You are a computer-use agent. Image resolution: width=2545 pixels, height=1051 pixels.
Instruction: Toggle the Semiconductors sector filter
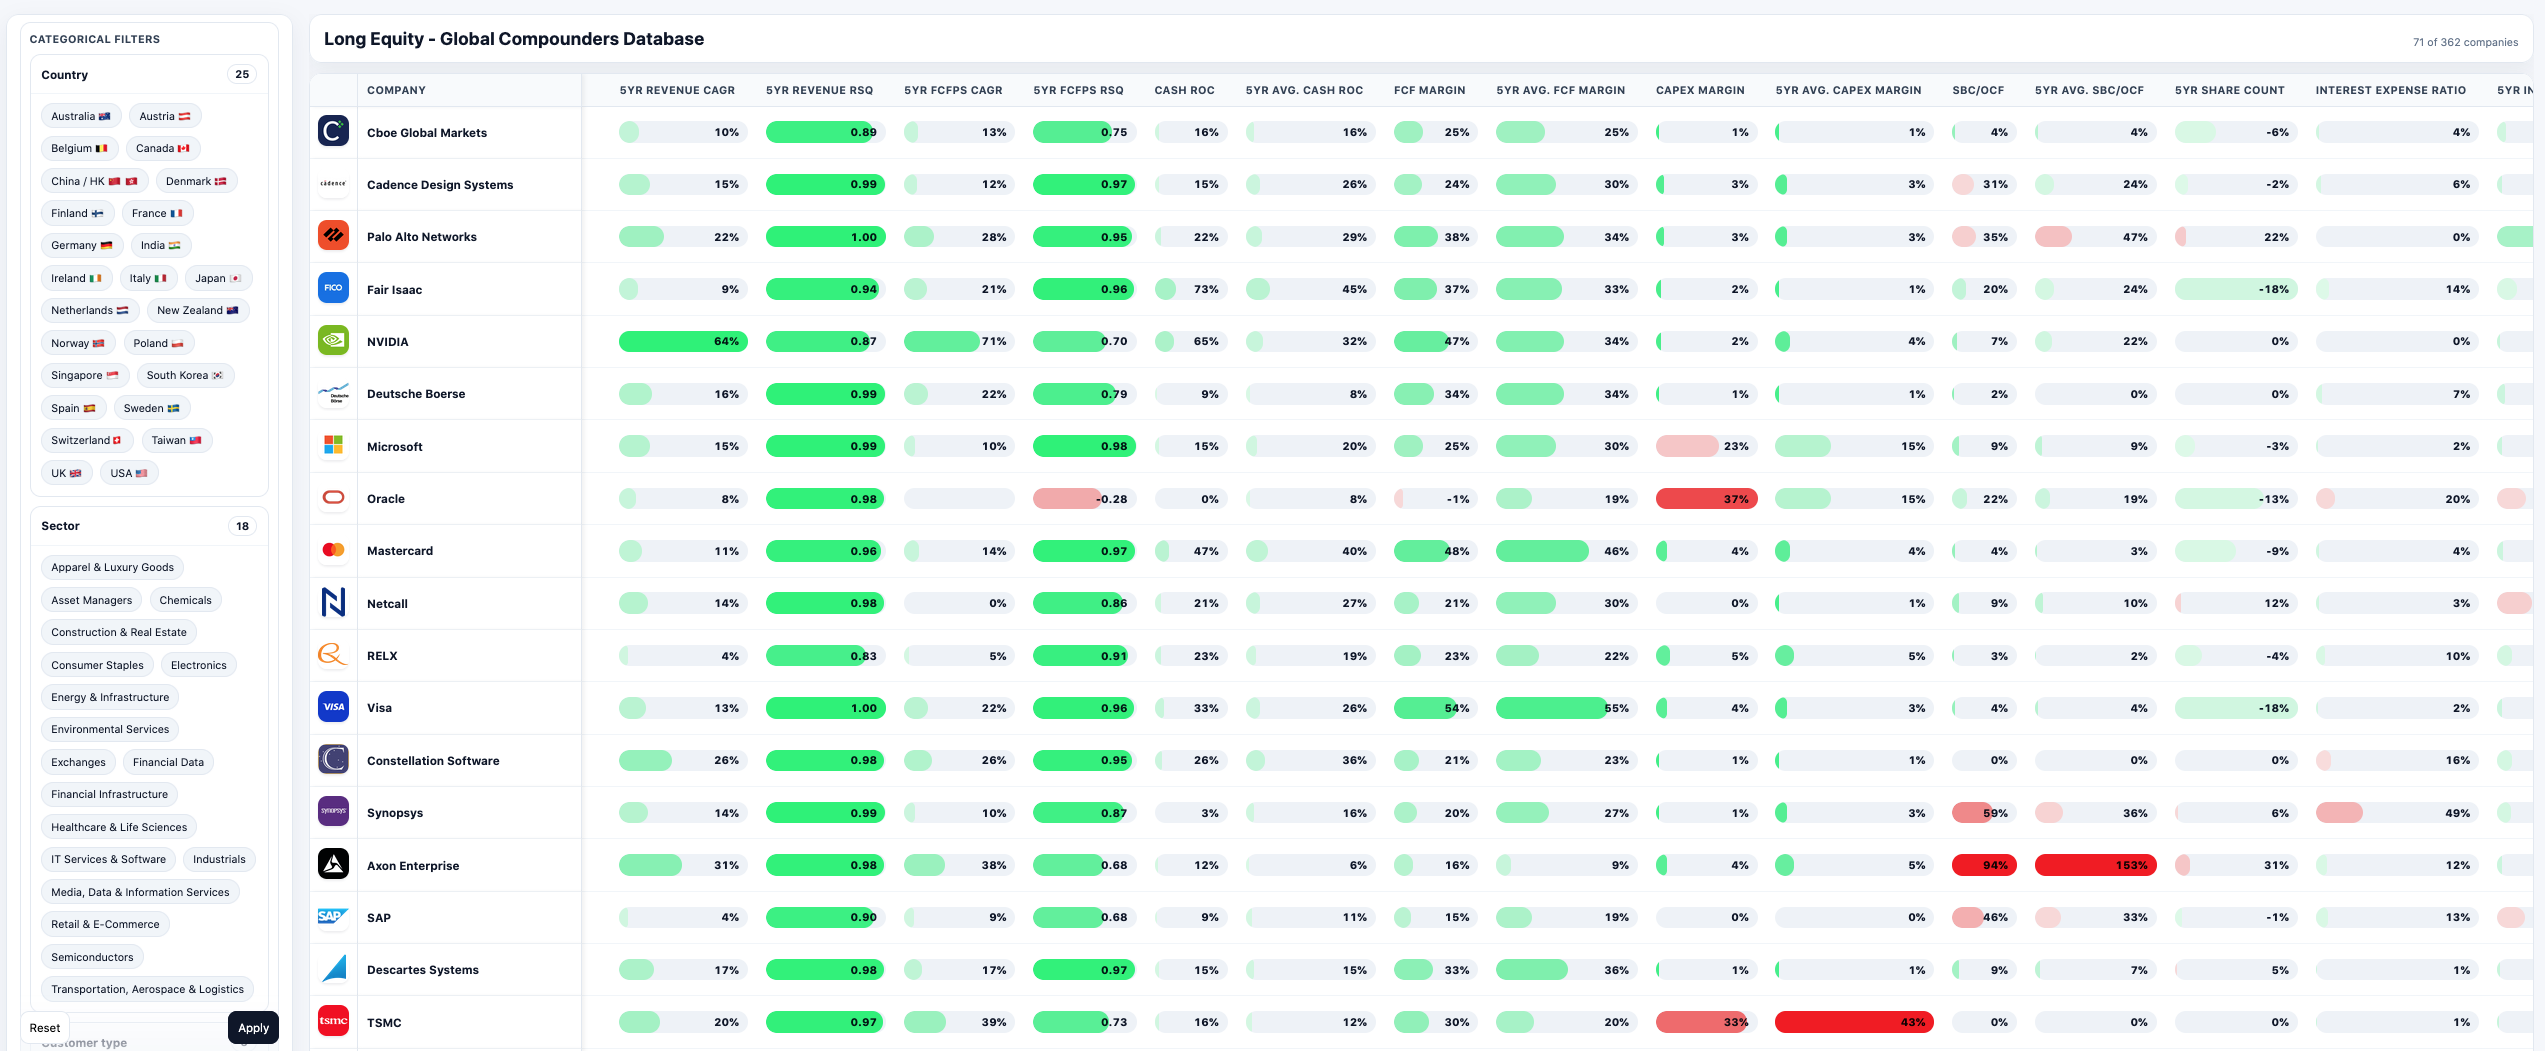click(x=92, y=957)
